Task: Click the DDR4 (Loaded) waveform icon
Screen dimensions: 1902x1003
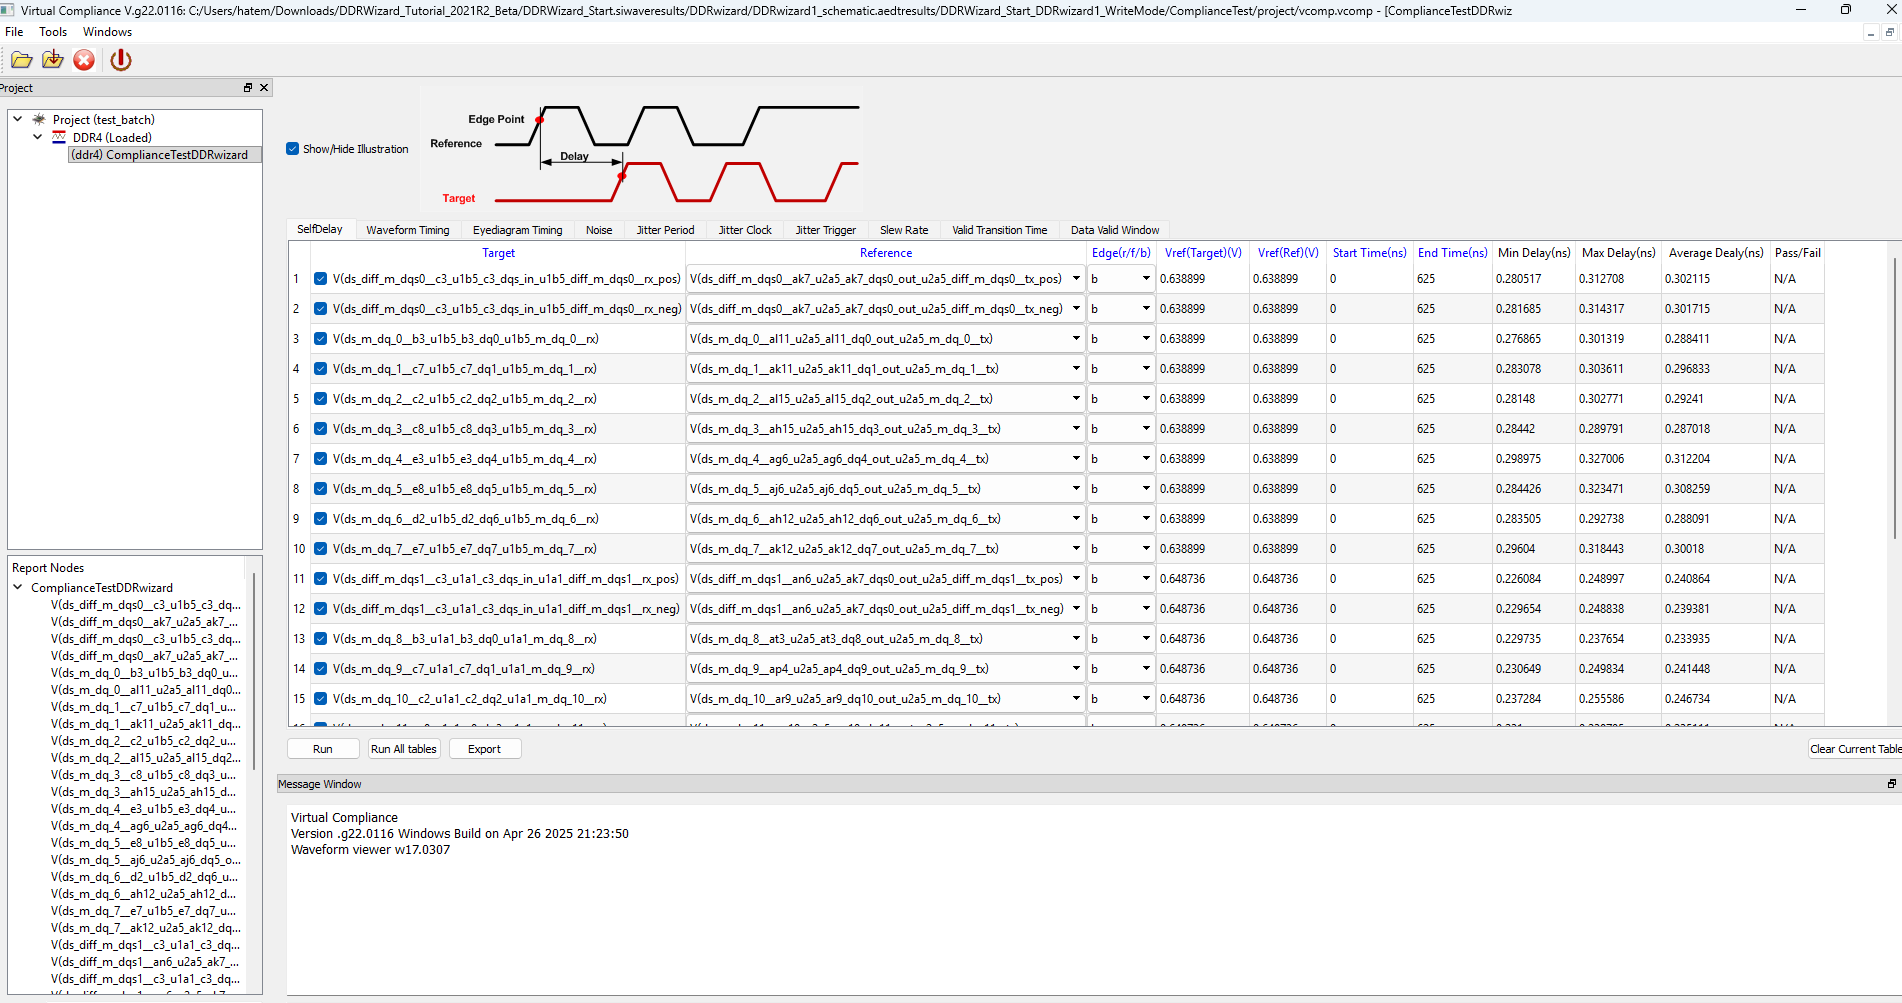Action: (x=59, y=137)
